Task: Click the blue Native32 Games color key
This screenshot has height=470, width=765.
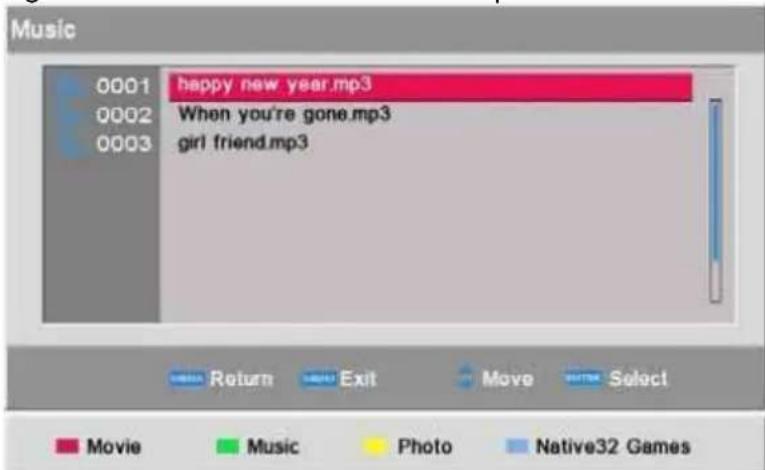Action: tap(517, 446)
